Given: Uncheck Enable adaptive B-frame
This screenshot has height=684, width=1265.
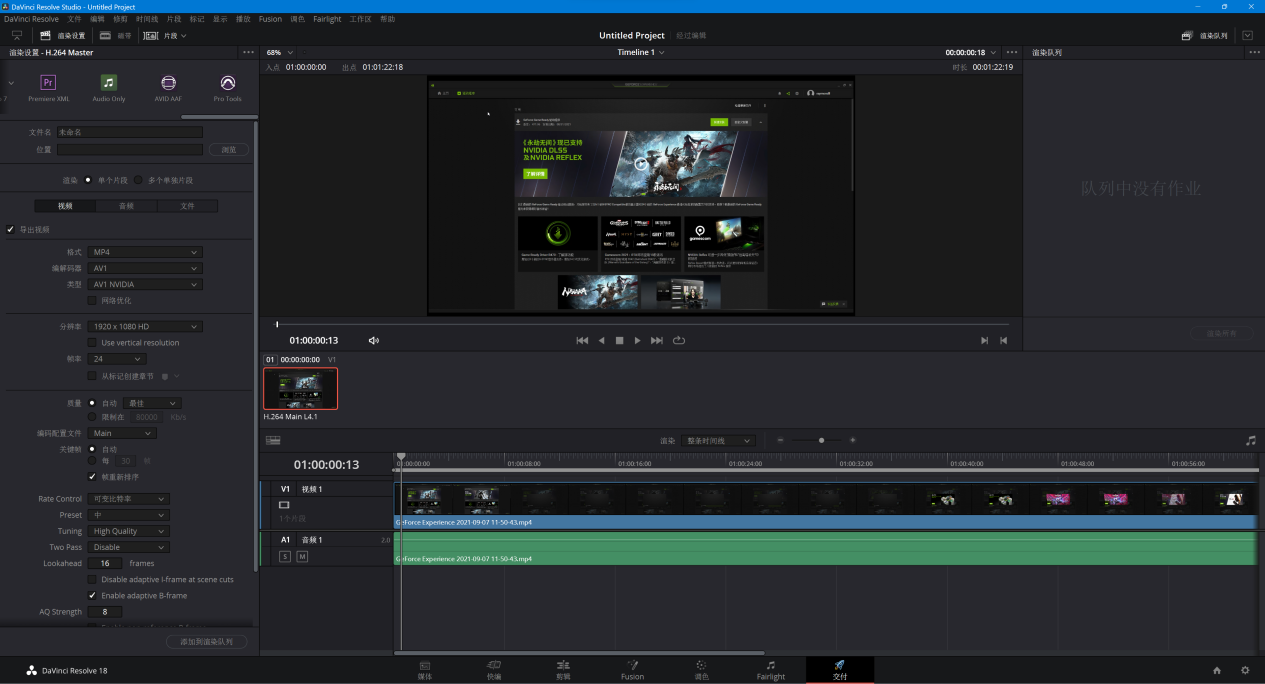Looking at the screenshot, I should coord(93,595).
